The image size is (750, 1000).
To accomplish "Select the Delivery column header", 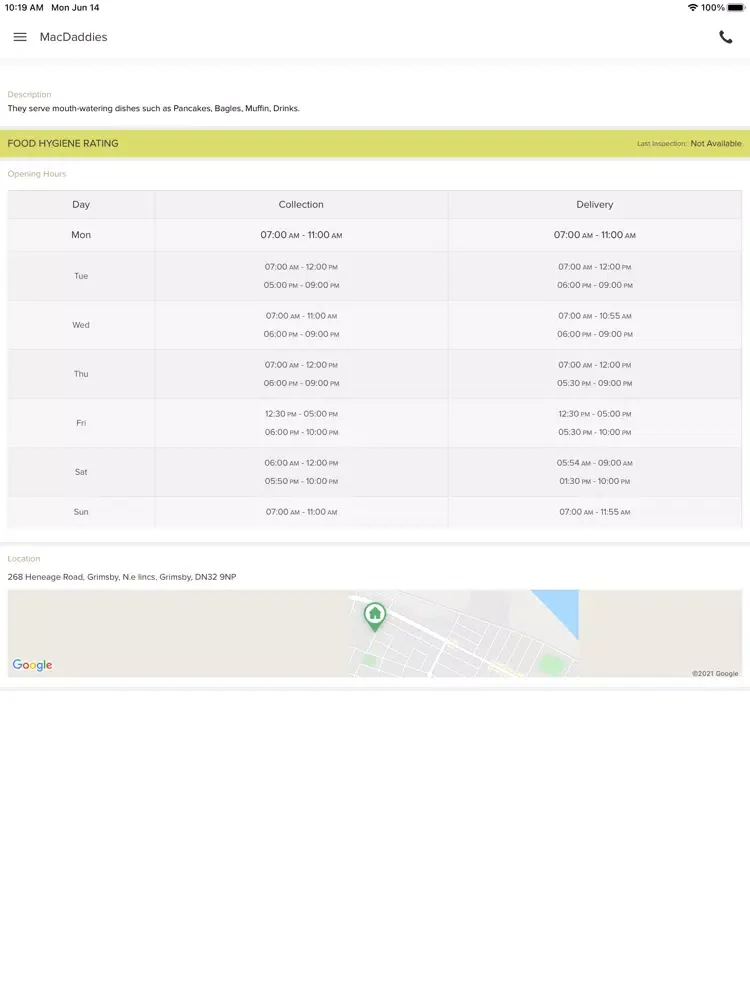I will tap(594, 205).
